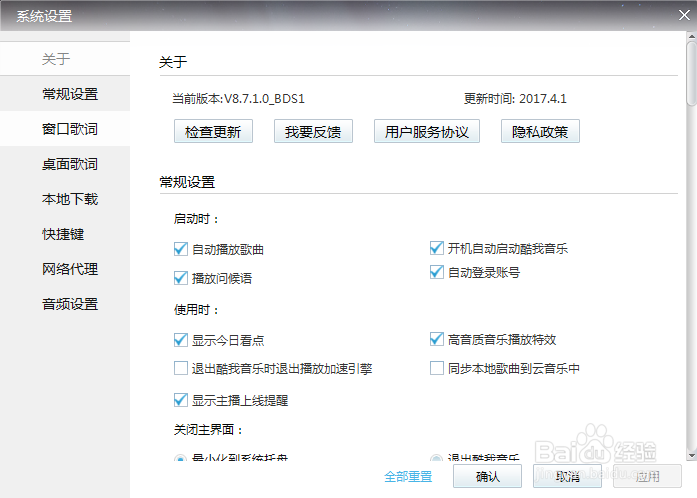Click the vertical scrollbar thumb

pyautogui.click(x=691, y=73)
